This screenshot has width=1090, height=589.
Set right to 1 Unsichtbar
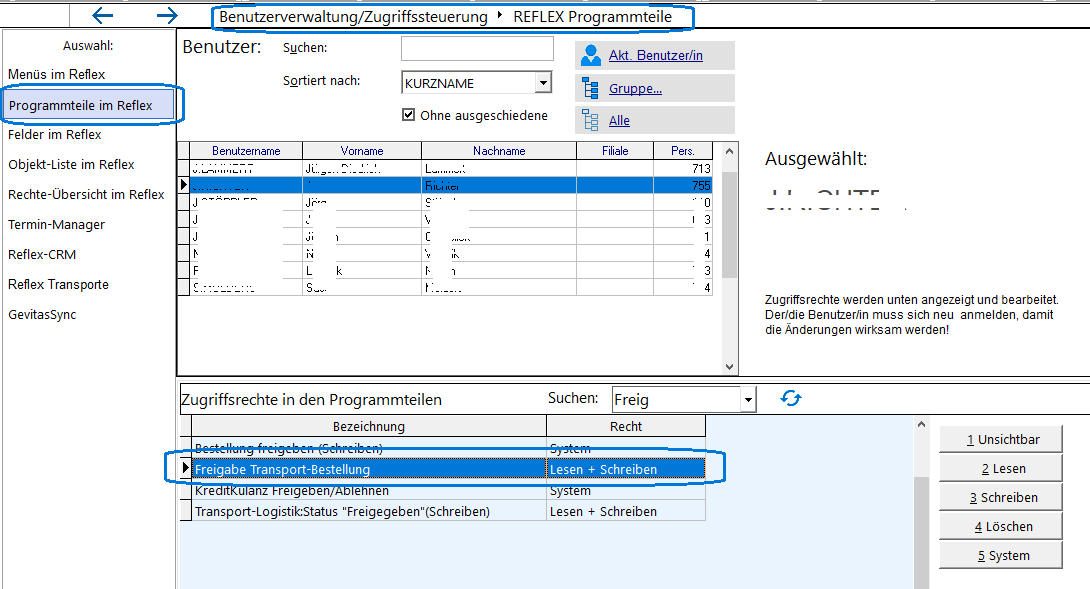[1001, 439]
